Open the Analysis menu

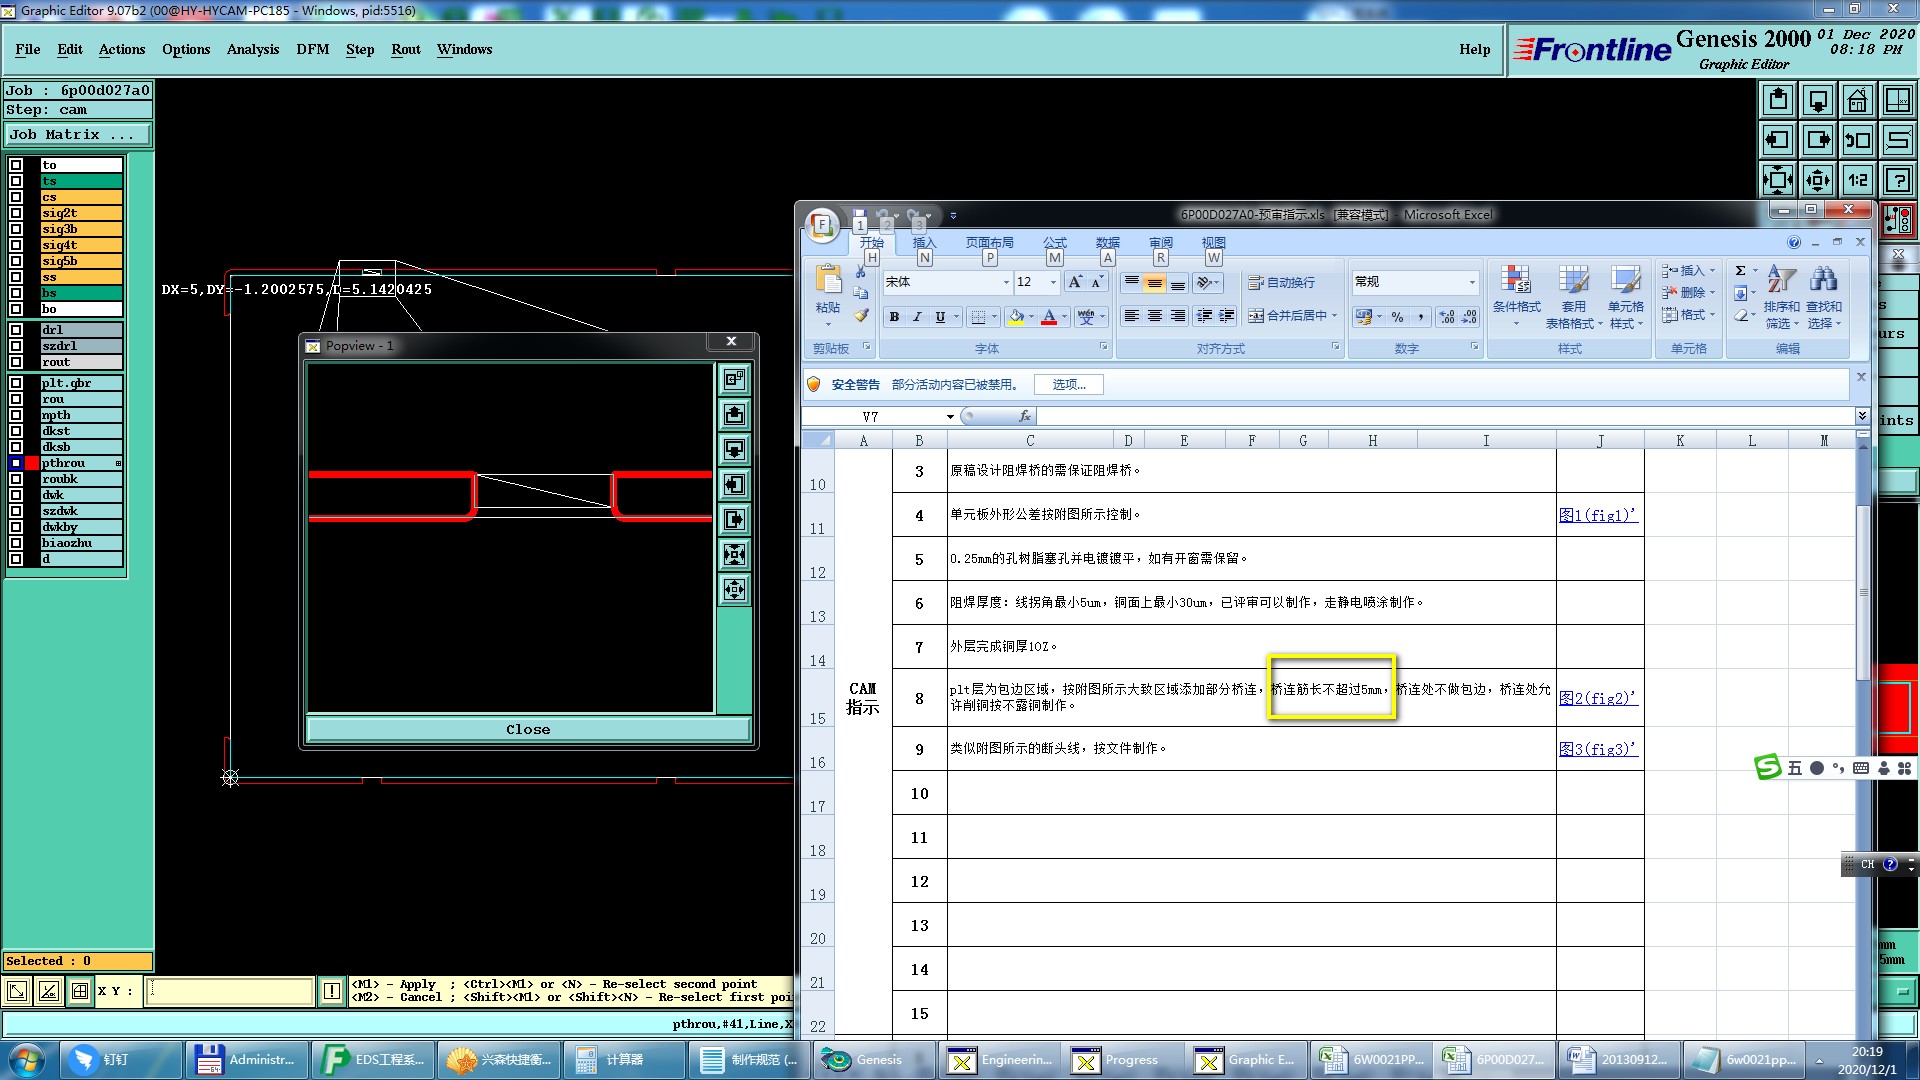point(252,49)
